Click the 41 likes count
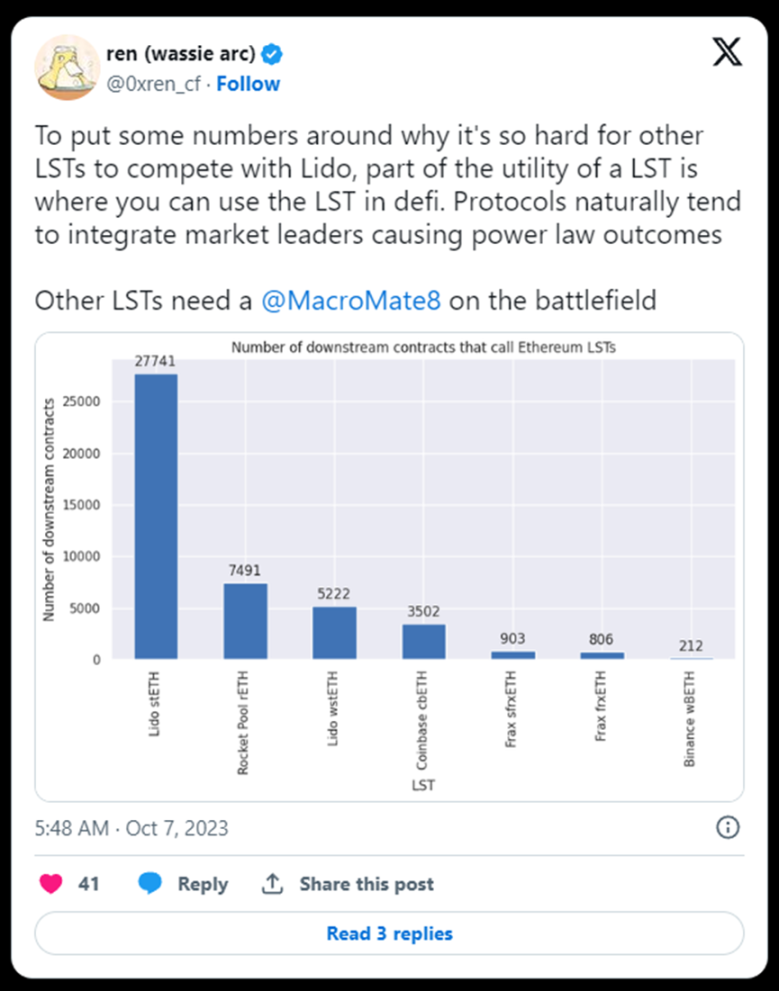Screen dimensions: 779x991 [88, 884]
